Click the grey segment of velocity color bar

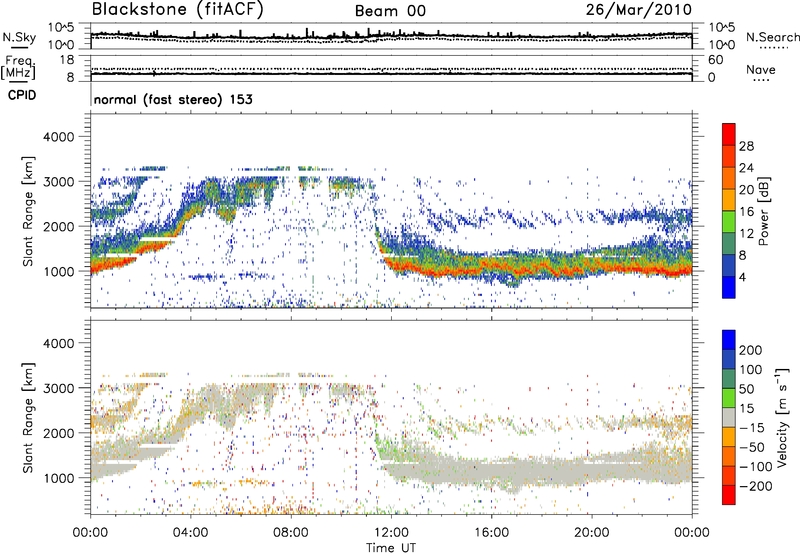pos(729,417)
